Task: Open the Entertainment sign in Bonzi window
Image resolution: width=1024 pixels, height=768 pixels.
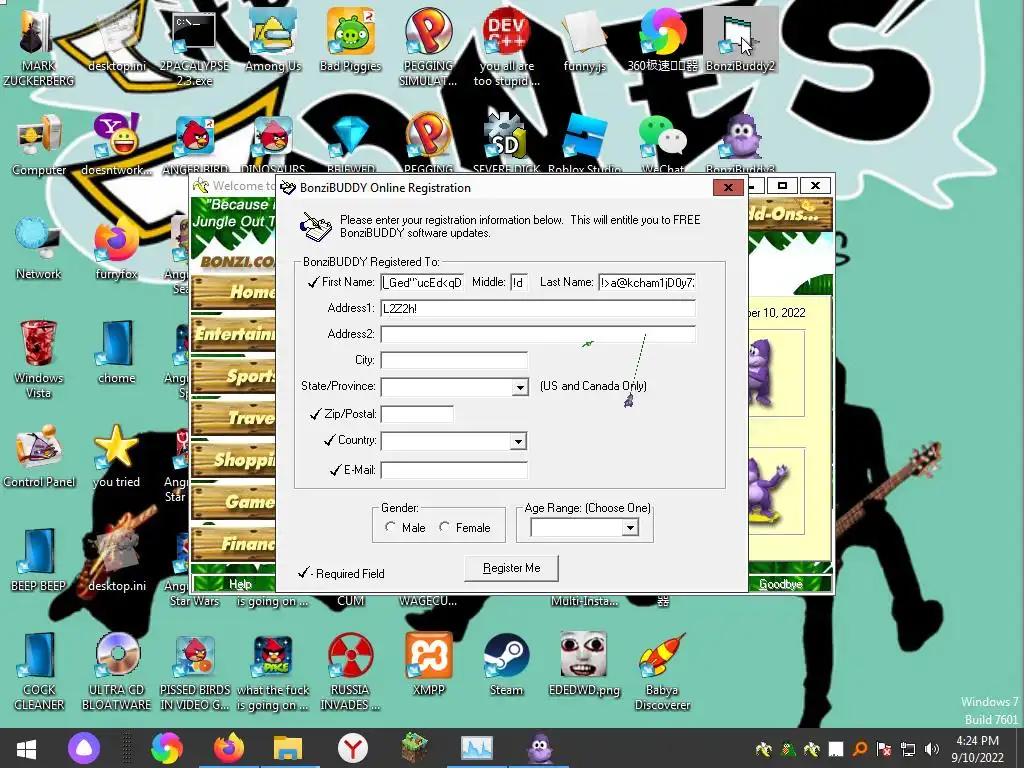Action: pos(233,334)
